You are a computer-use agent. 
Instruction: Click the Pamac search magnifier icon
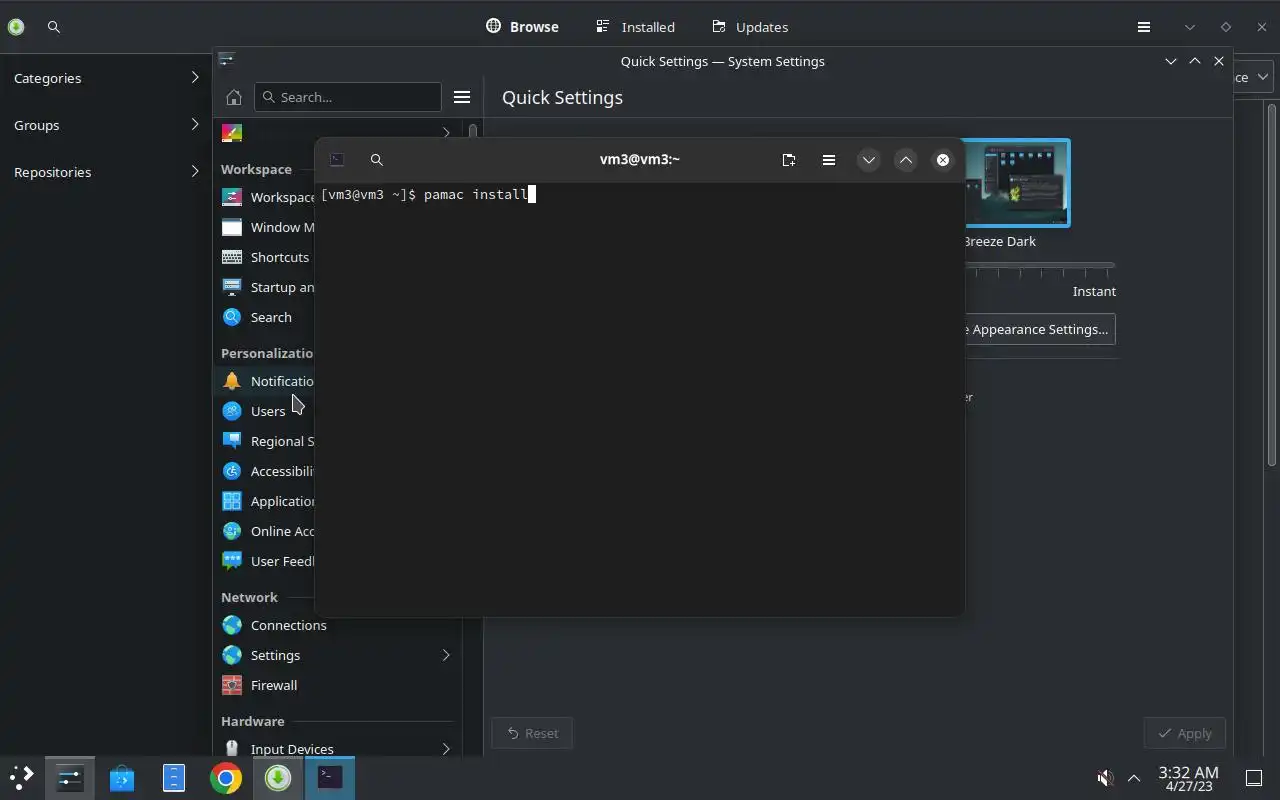click(54, 27)
